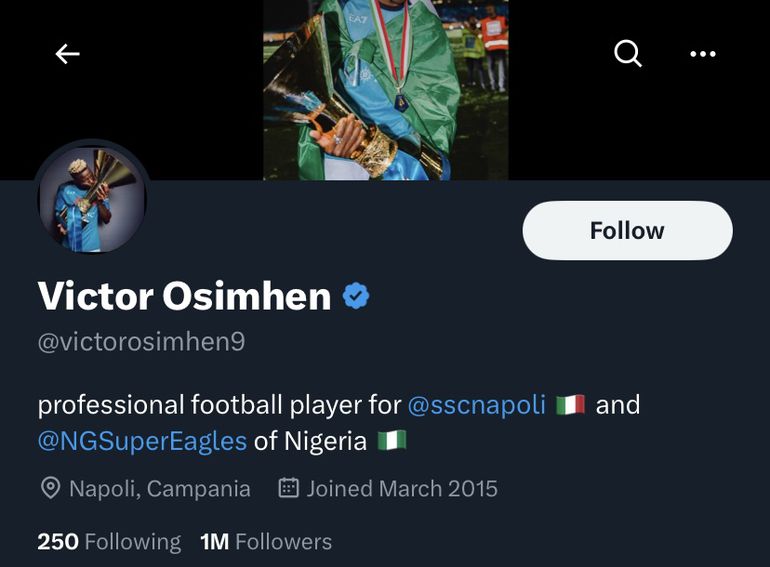
Task: Tap the back arrow icon
Action: tap(67, 54)
